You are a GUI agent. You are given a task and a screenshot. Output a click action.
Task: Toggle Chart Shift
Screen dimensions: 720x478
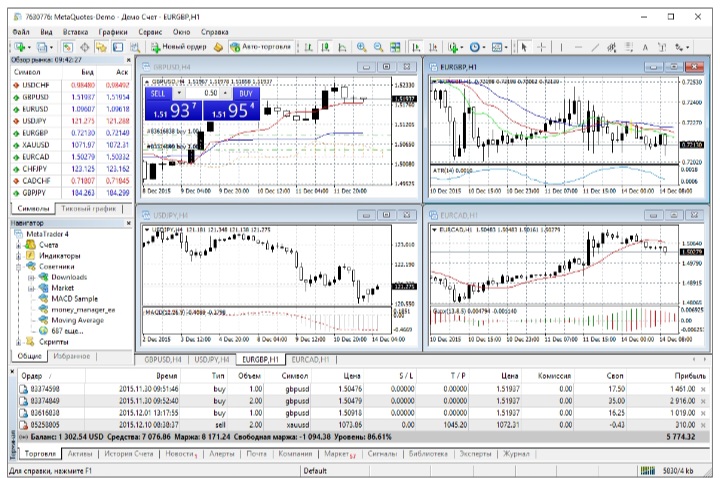point(433,47)
